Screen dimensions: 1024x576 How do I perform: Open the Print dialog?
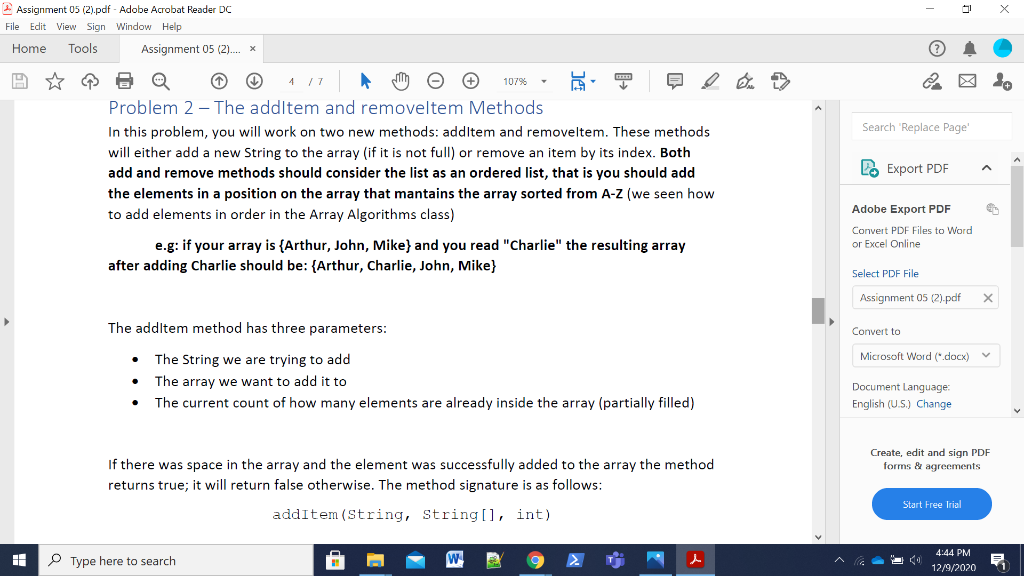click(x=124, y=81)
